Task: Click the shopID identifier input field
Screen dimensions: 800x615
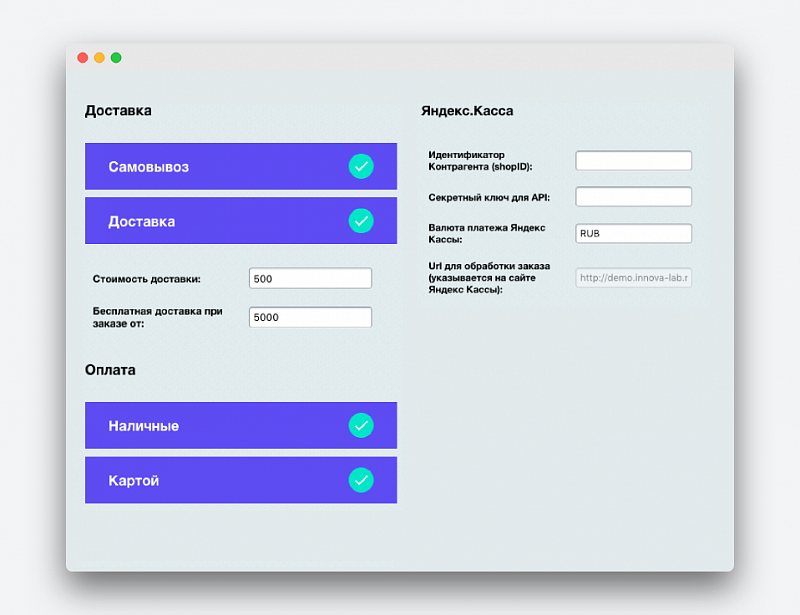Action: tap(633, 160)
